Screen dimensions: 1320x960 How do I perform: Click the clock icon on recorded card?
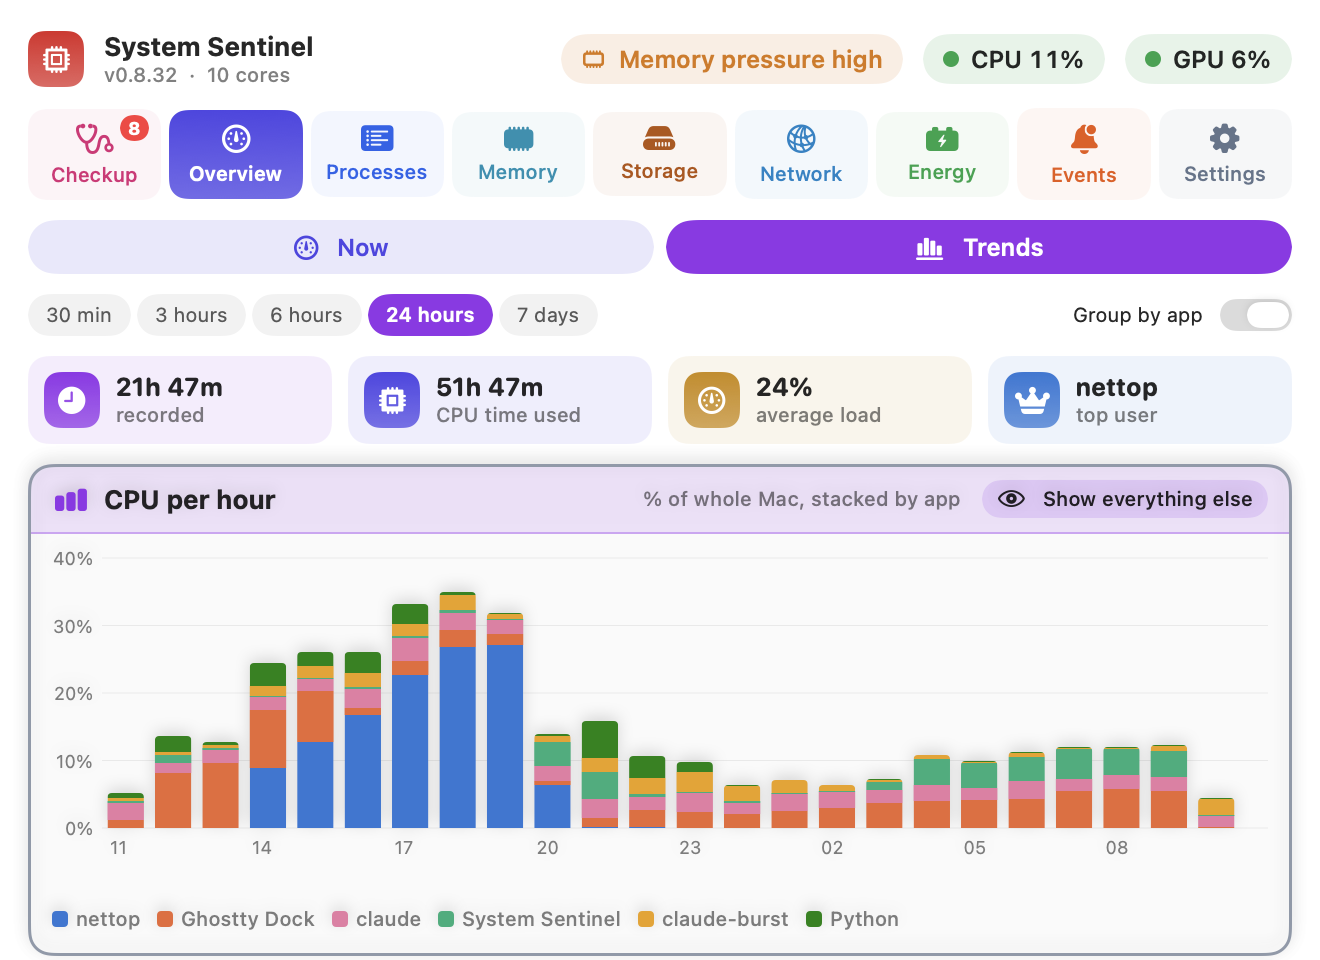coord(72,400)
